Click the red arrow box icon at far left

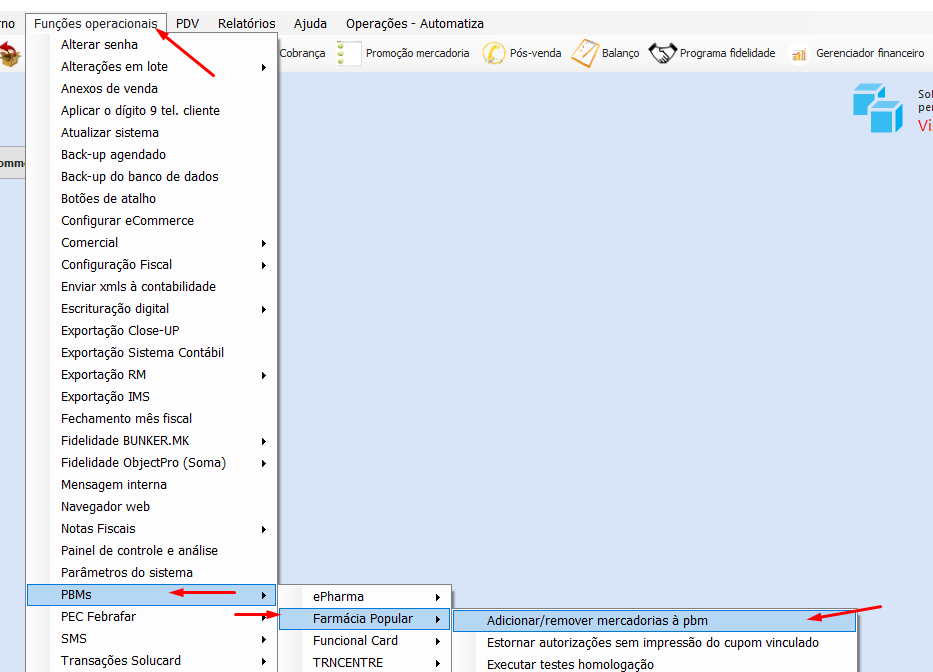tap(10, 54)
